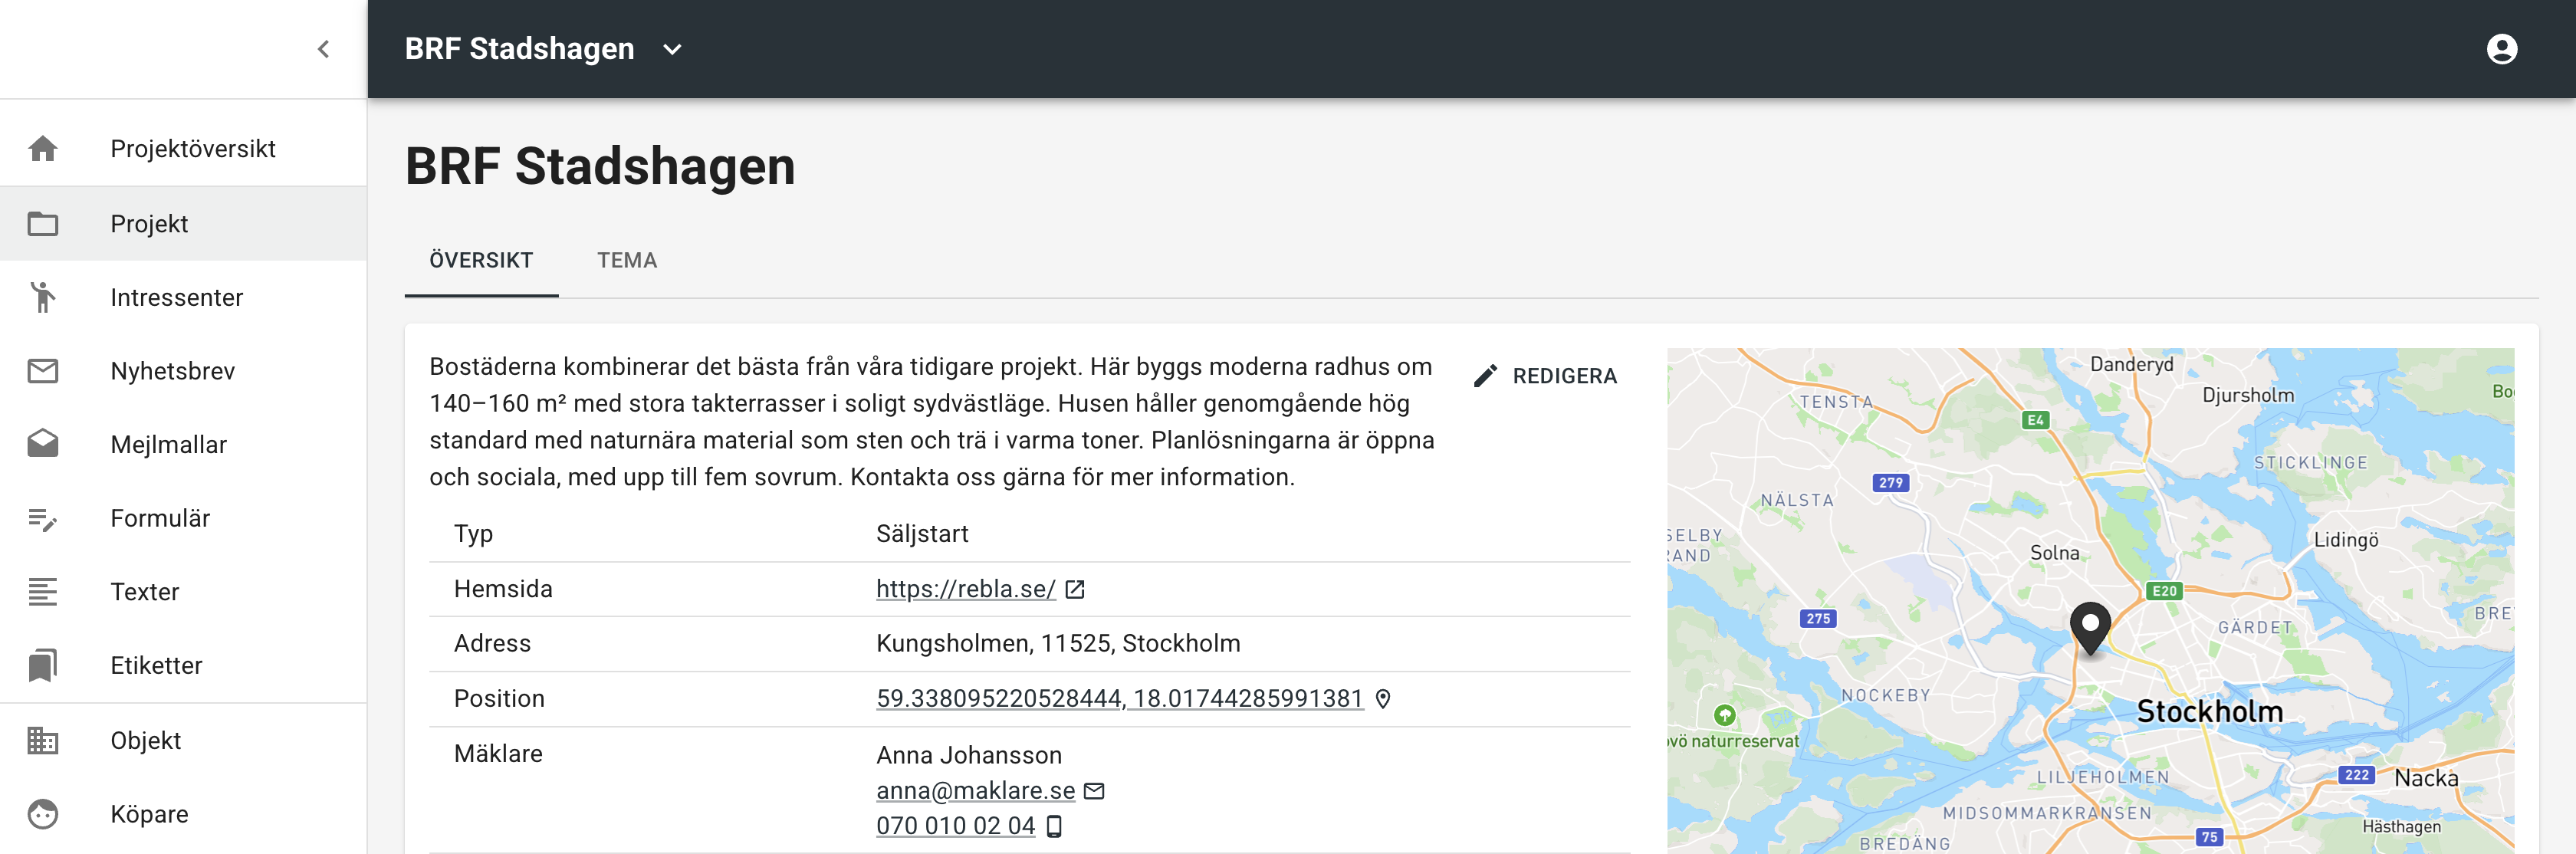The height and width of the screenshot is (854, 2576).
Task: Click the phone icon after 070 010 02 04
Action: coord(1054,826)
